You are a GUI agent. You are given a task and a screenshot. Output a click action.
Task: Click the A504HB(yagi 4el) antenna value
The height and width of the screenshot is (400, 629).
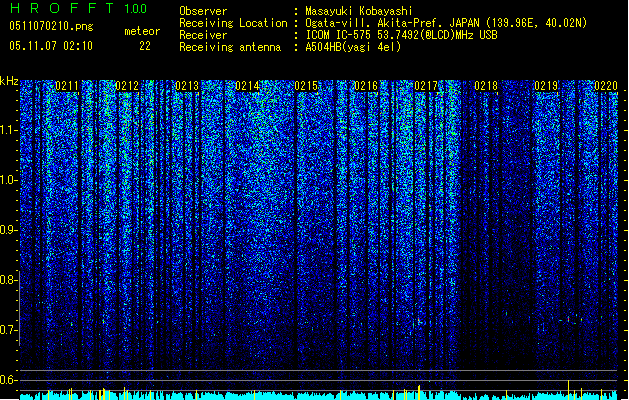[353, 47]
